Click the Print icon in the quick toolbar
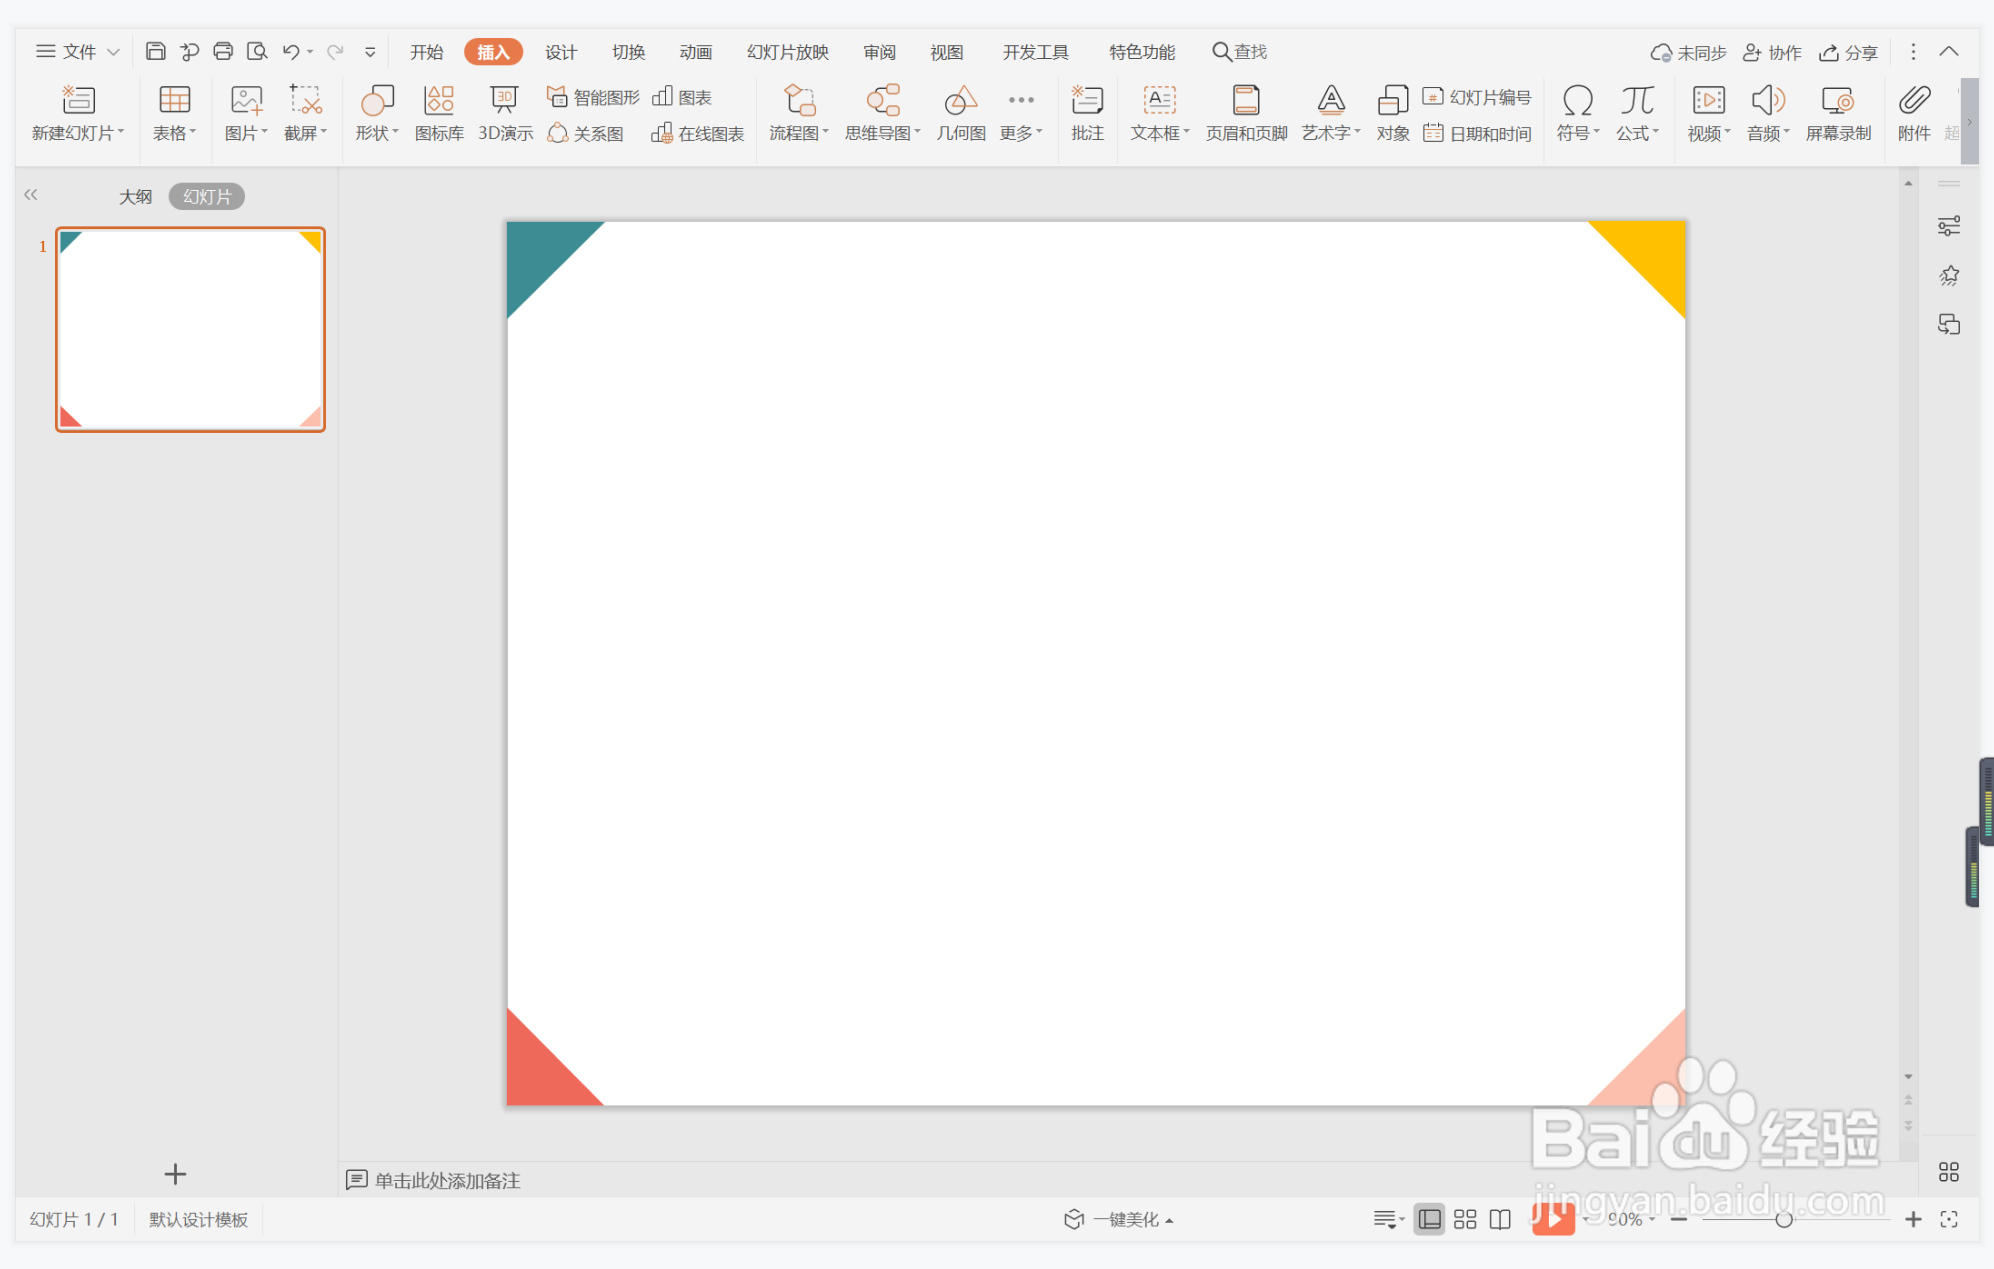Screen dimensions: 1994x1269 [223, 51]
